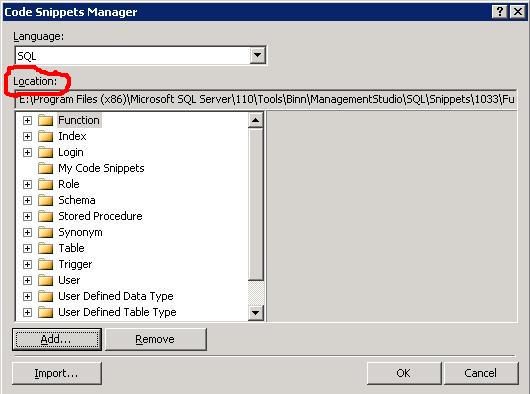
Task: Click the Location path field
Action: [x=266, y=99]
